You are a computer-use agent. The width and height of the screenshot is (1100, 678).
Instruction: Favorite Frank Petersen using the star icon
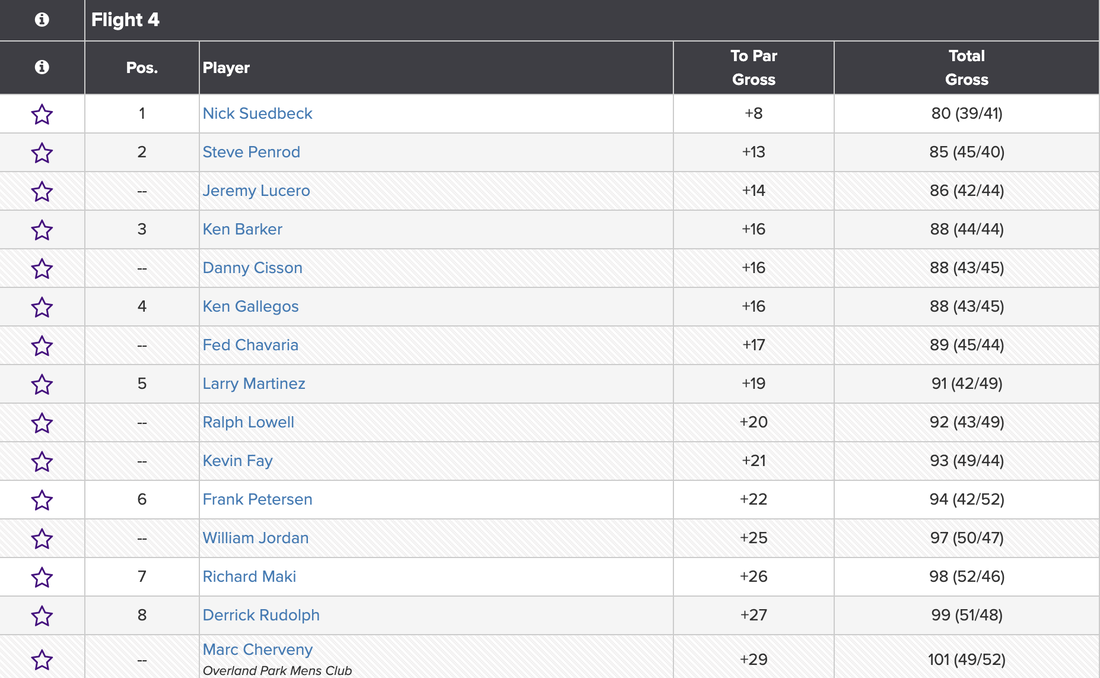[x=42, y=500]
